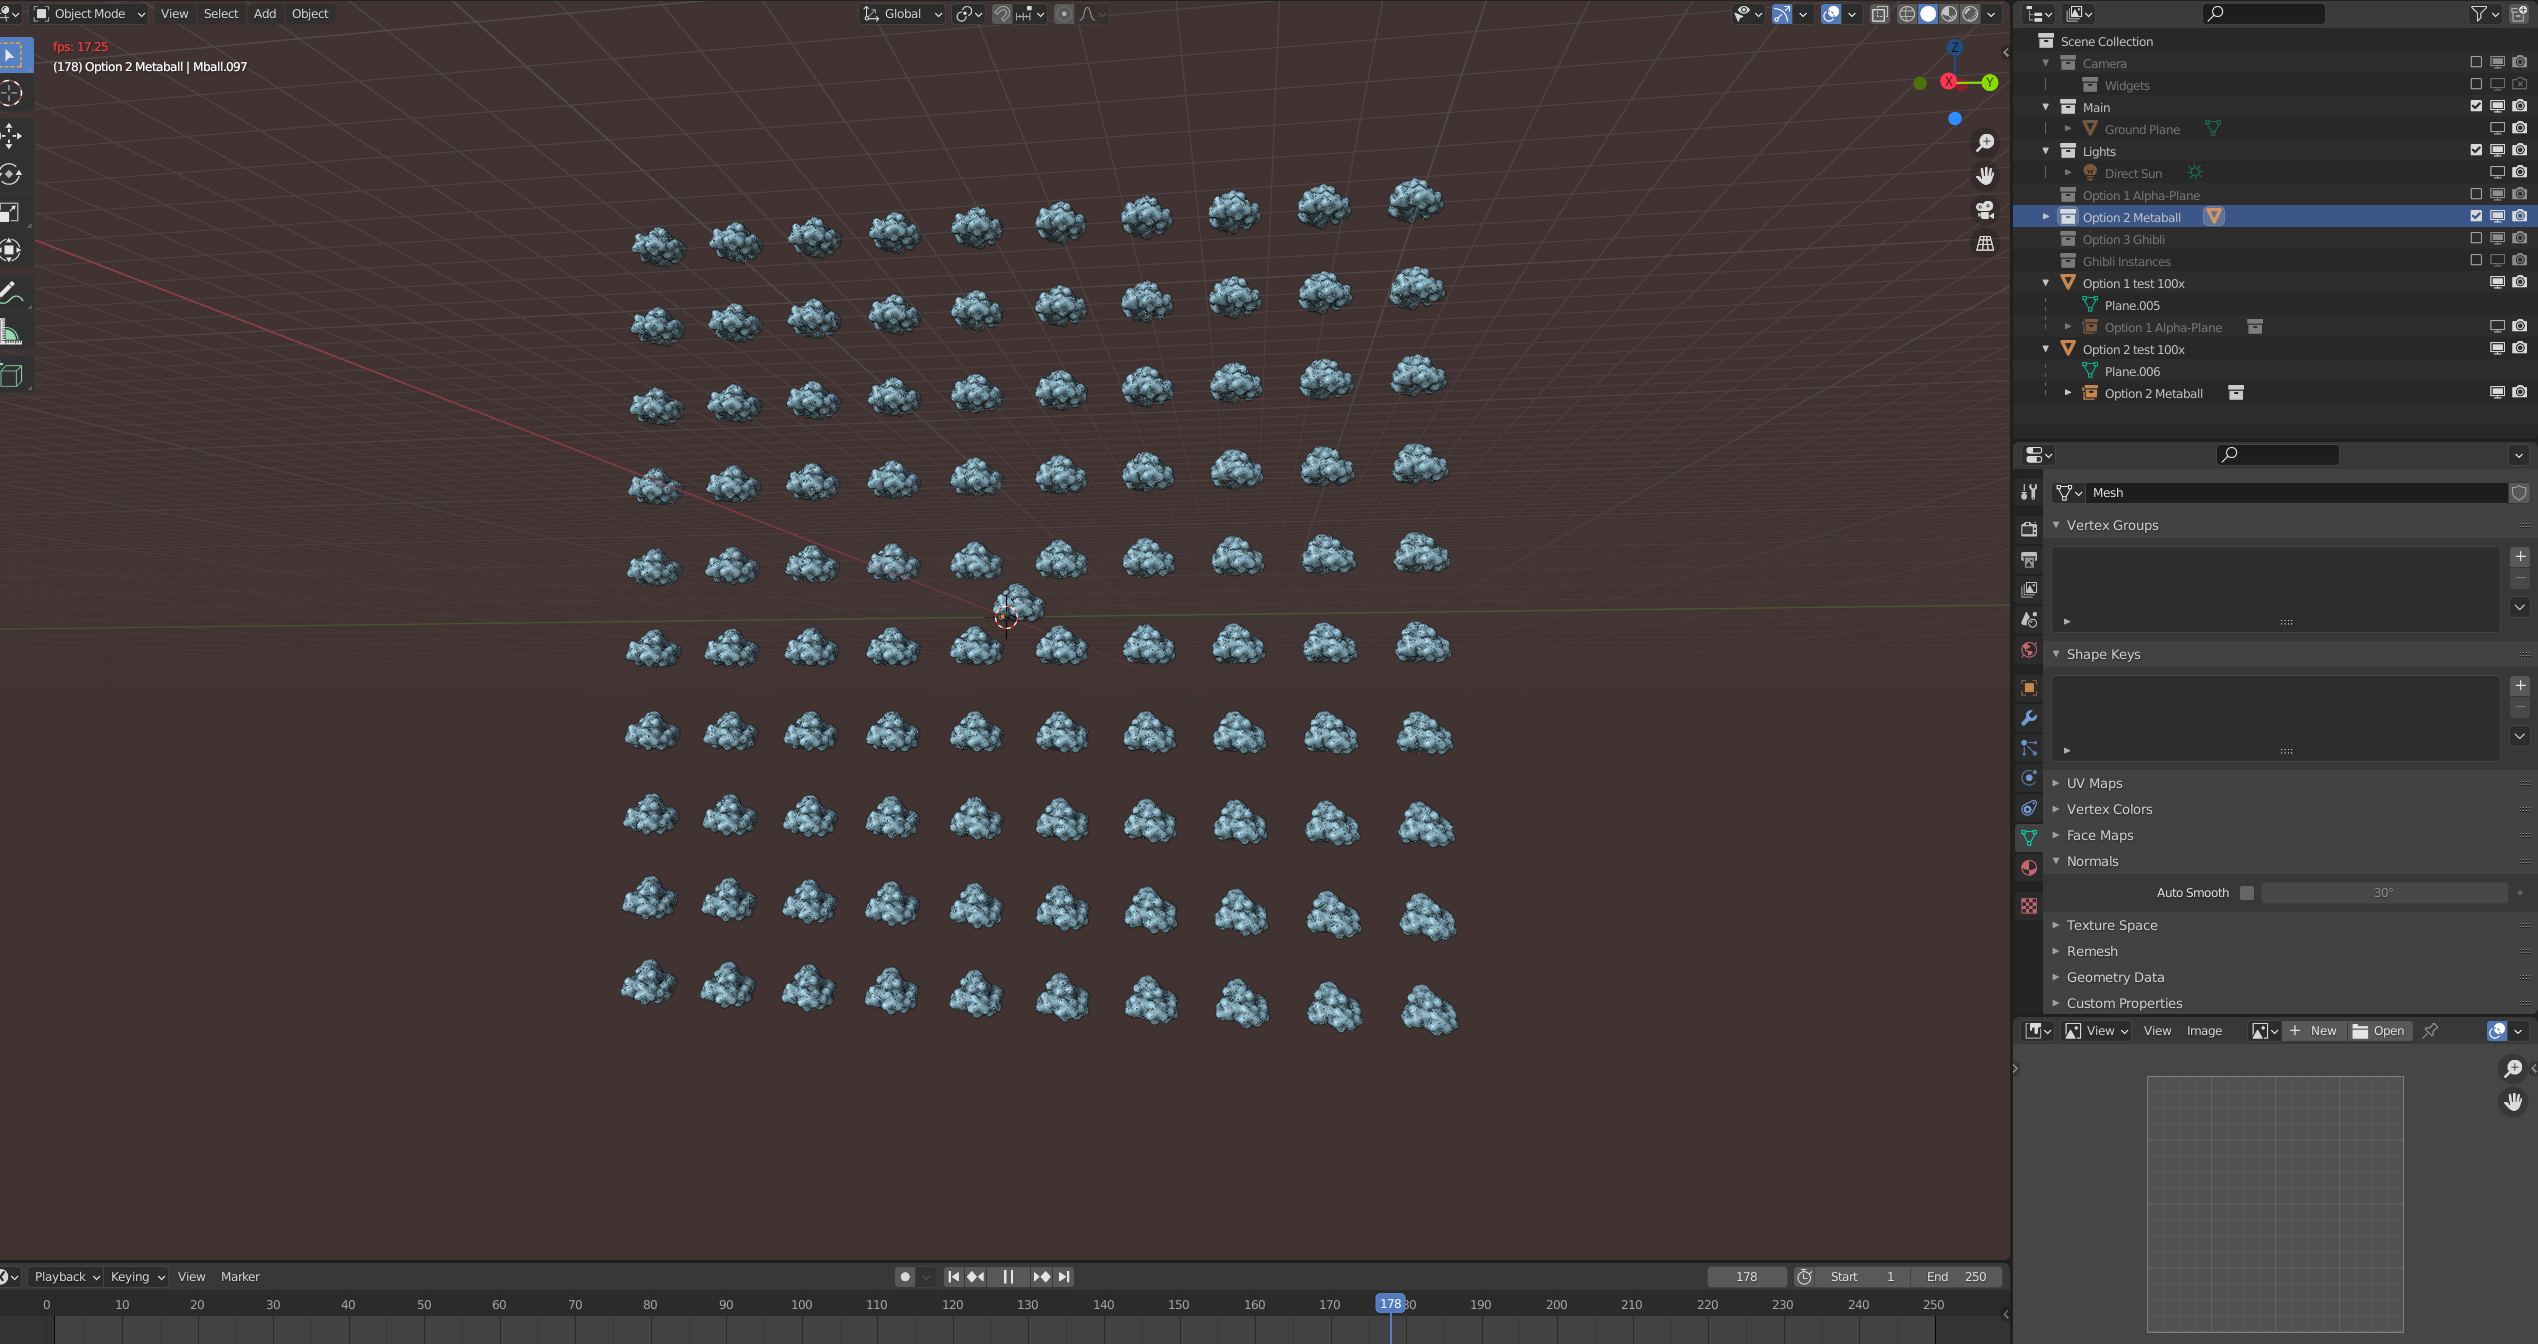The image size is (2538, 1344).
Task: Open the Material properties tab
Action: (2029, 868)
